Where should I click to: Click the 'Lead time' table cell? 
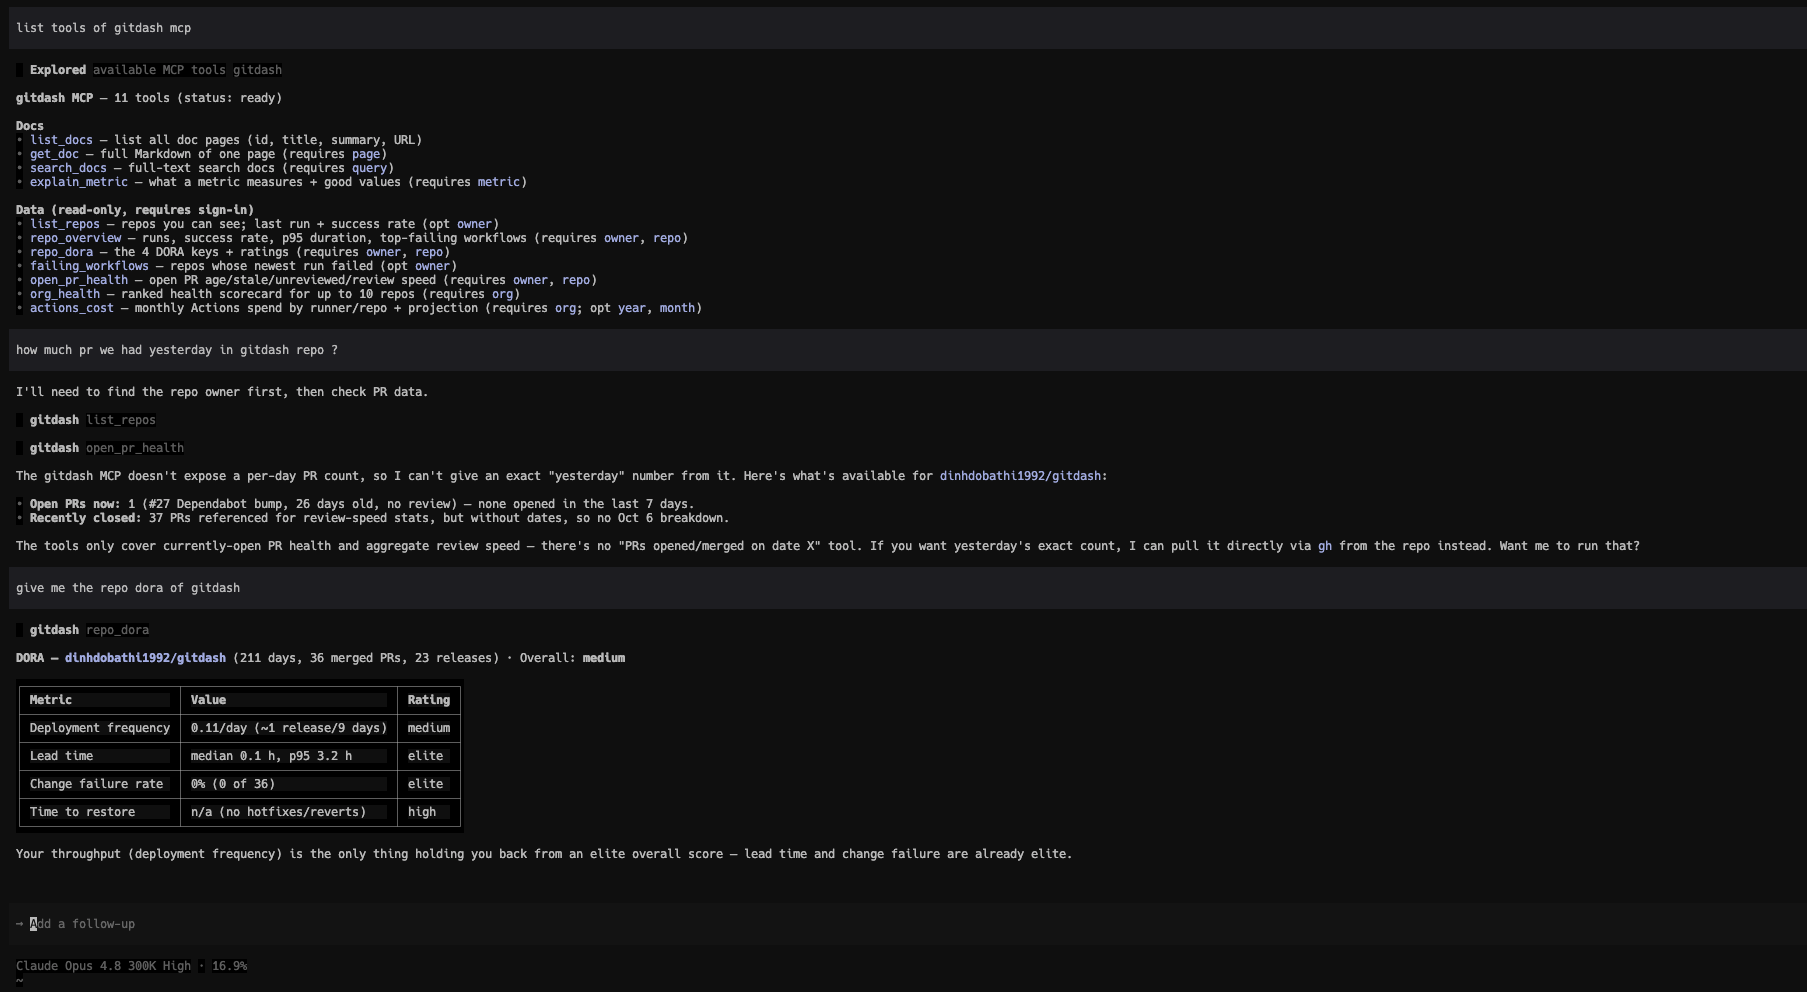click(100, 756)
